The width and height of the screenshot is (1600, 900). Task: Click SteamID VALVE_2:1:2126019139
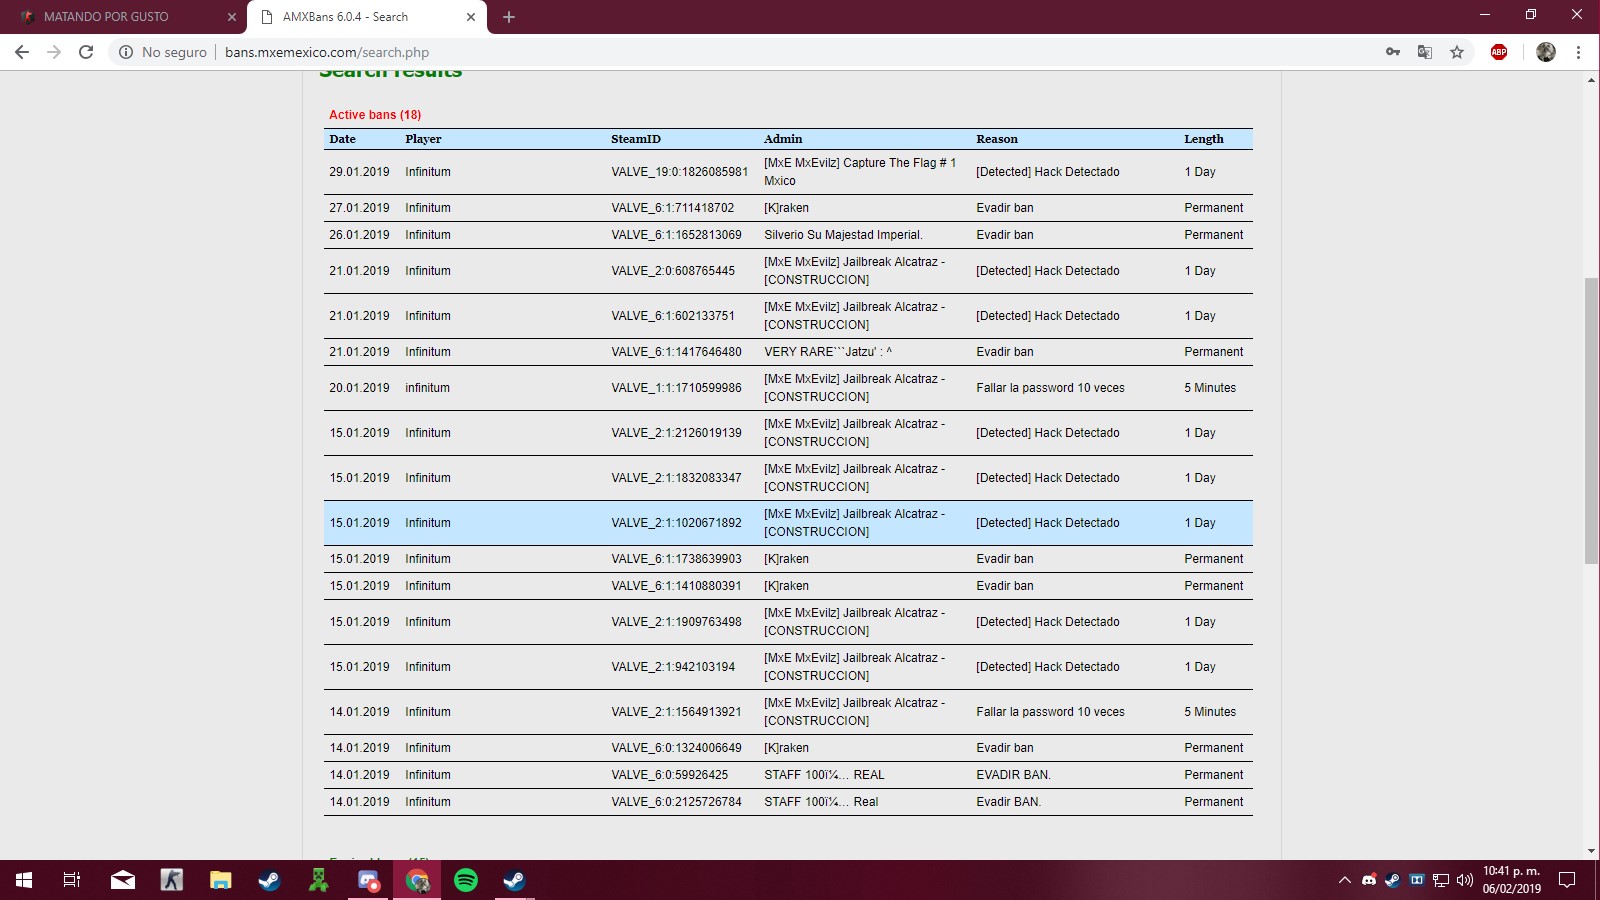(677, 433)
